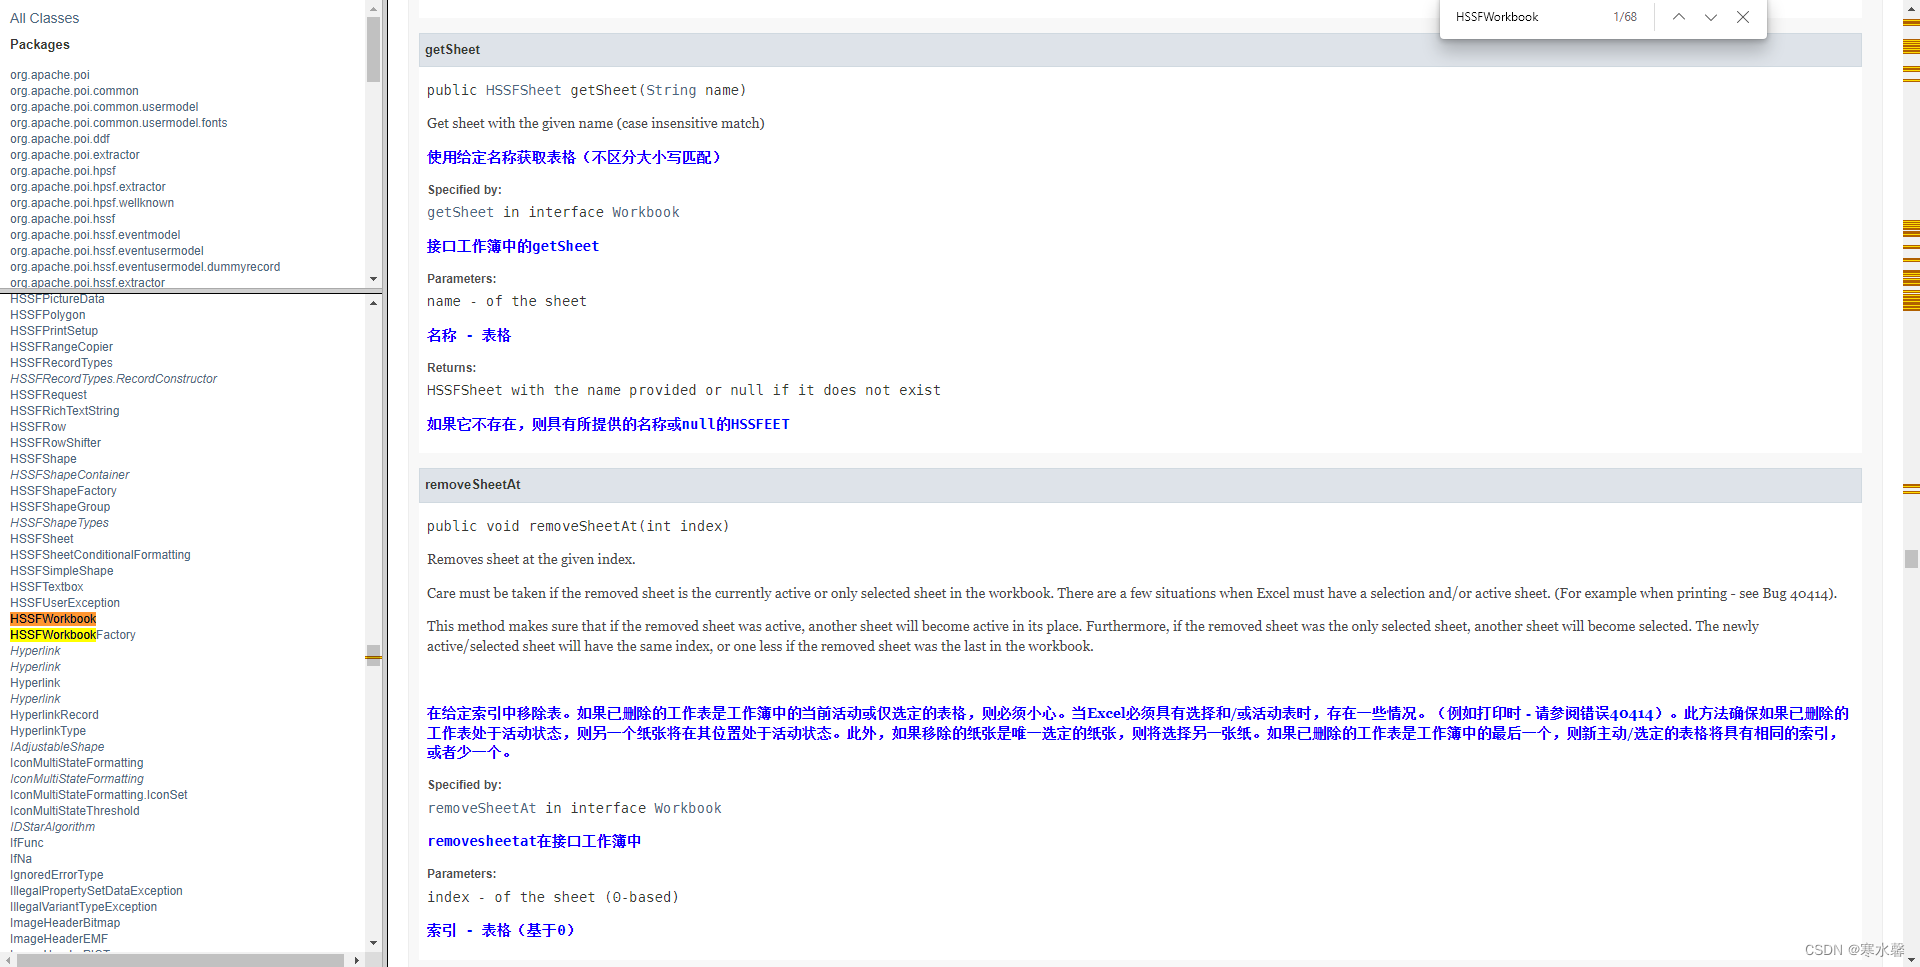Open HSSFRichTextString class
Viewport: 1920px width, 967px height.
pyautogui.click(x=64, y=411)
